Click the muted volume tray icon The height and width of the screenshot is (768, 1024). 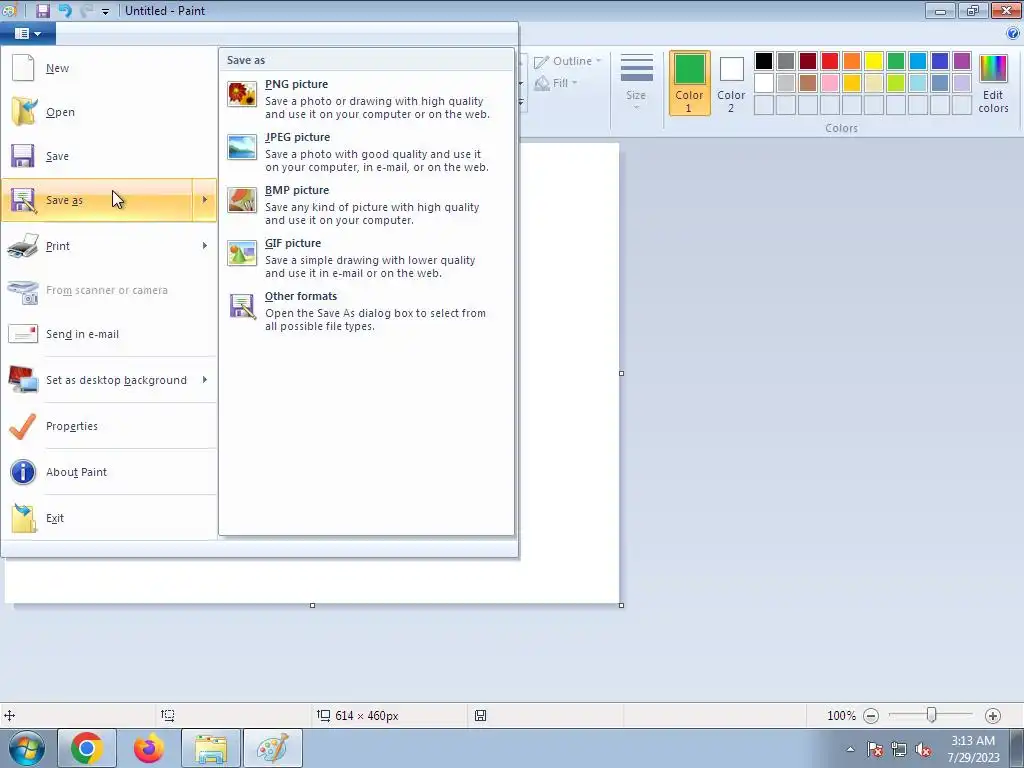point(923,750)
